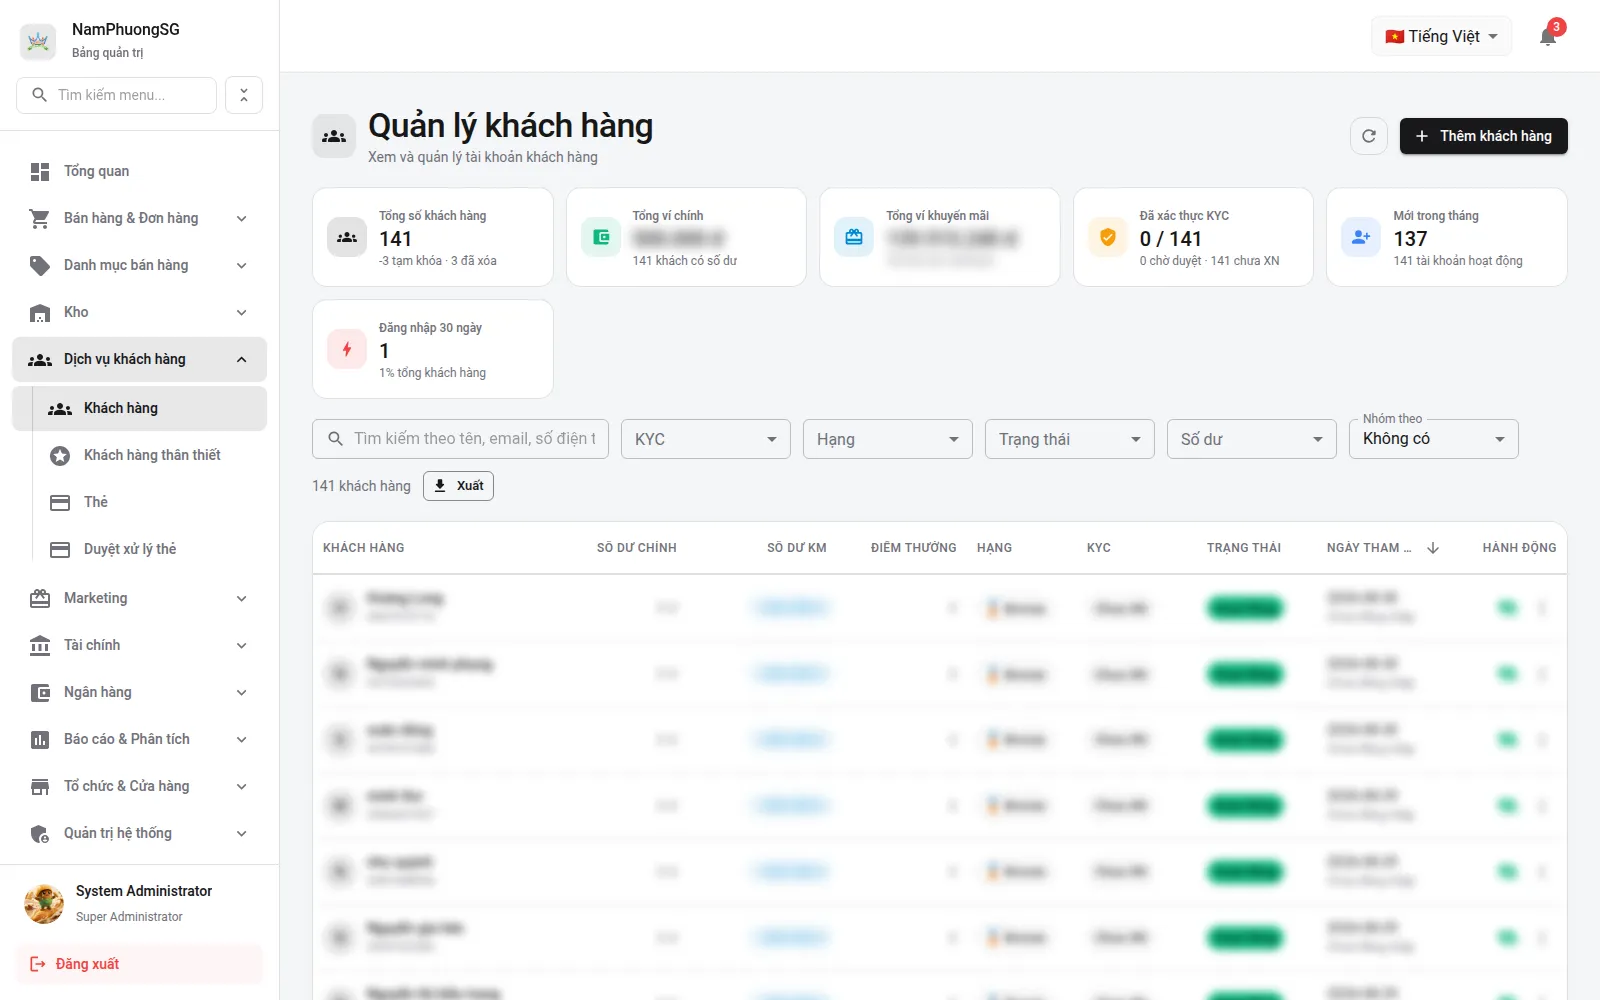The width and height of the screenshot is (1600, 1000).
Task: Expand the Marketing menu
Action: [139, 598]
